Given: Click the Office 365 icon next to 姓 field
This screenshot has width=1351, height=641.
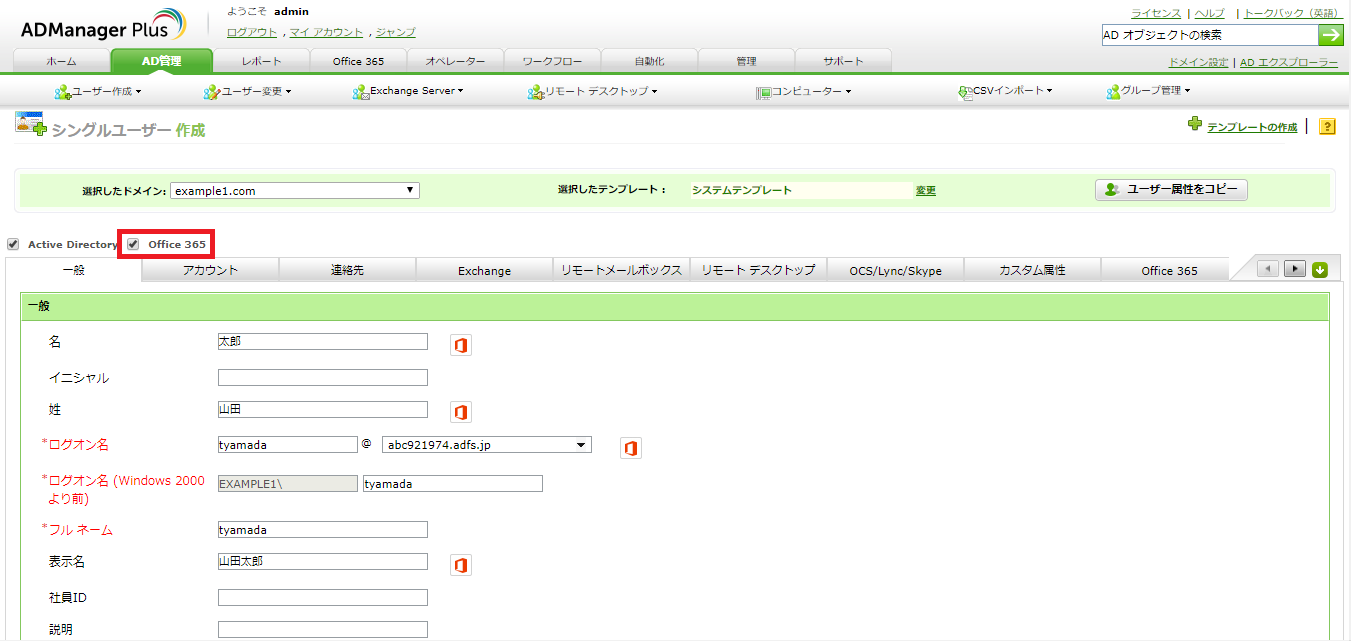Looking at the screenshot, I should (460, 411).
